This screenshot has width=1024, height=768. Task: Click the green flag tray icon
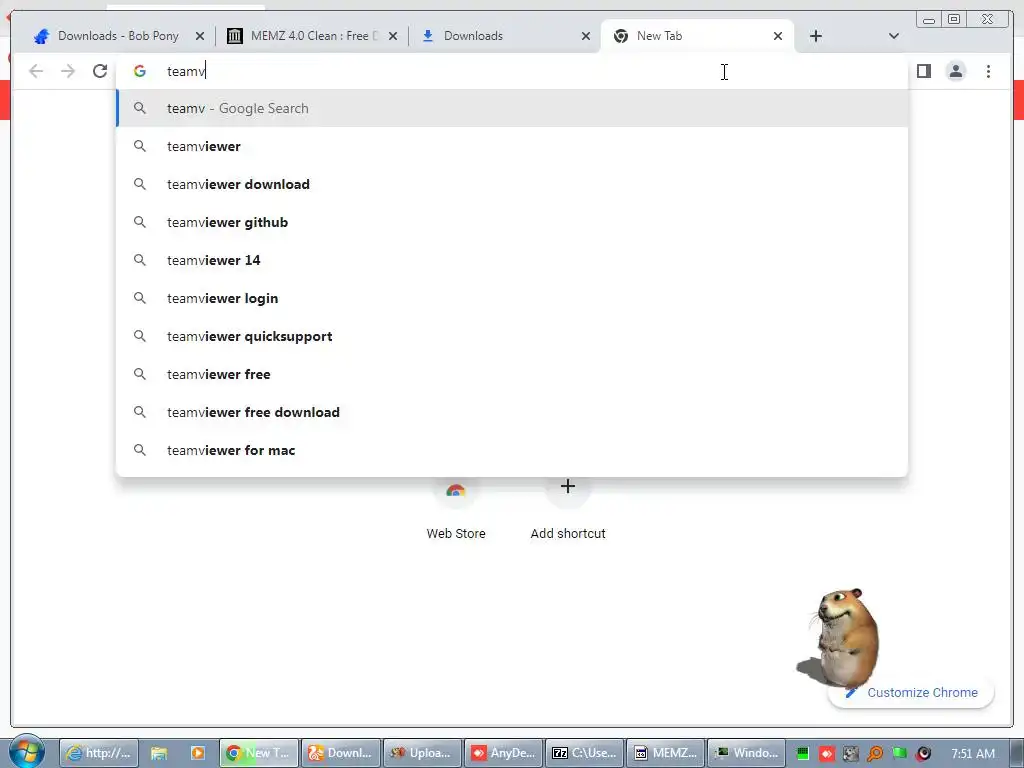pos(899,754)
